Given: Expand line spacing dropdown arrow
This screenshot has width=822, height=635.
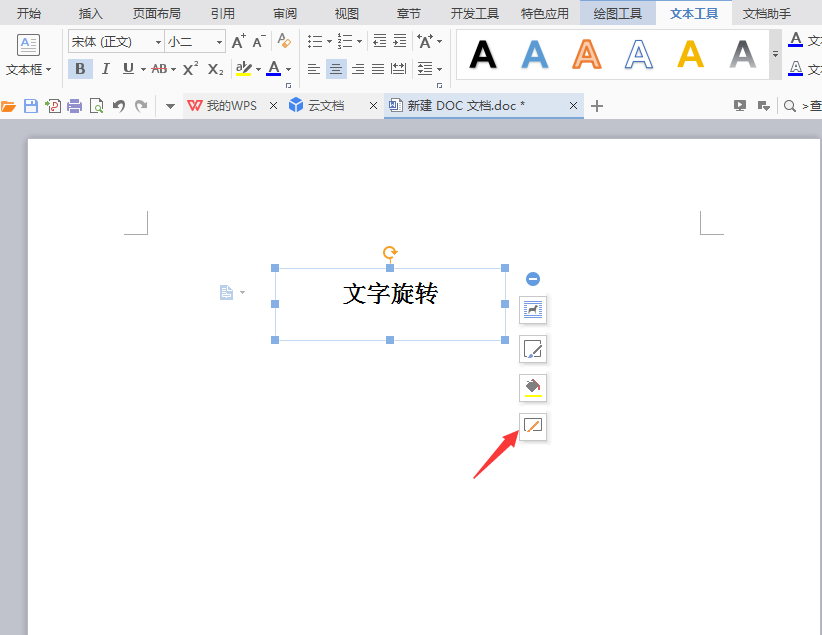Looking at the screenshot, I should (x=439, y=69).
